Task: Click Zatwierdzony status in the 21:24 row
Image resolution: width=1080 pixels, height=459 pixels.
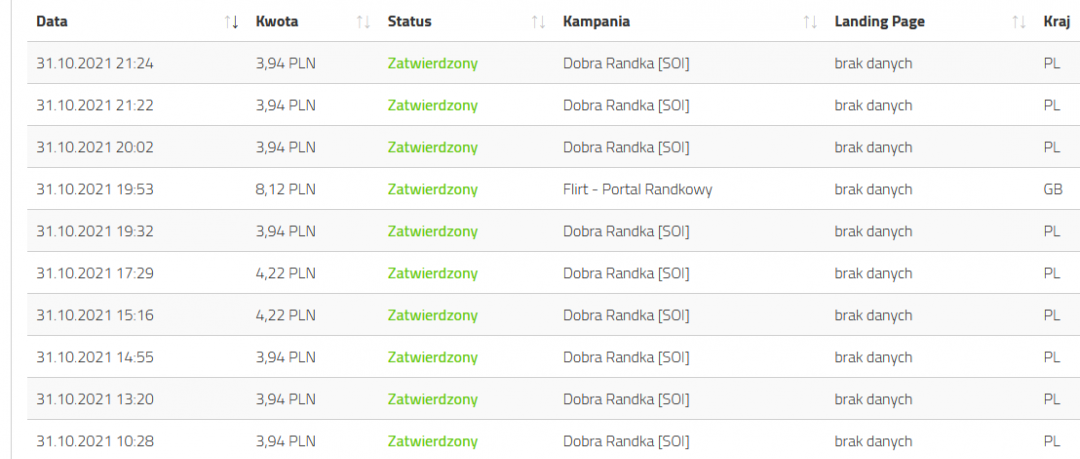Action: point(432,63)
